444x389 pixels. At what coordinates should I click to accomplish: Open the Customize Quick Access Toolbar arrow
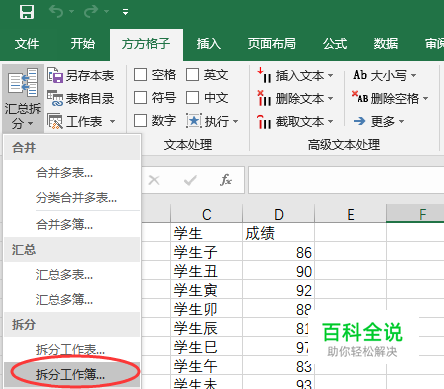(x=125, y=12)
